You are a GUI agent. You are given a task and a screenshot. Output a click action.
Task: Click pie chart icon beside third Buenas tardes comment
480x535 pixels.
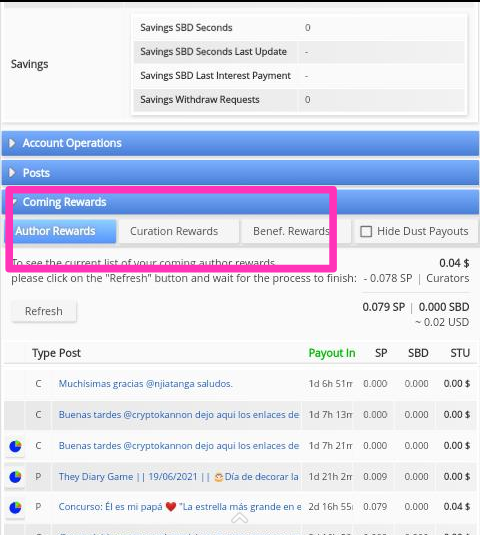pyautogui.click(x=15, y=446)
